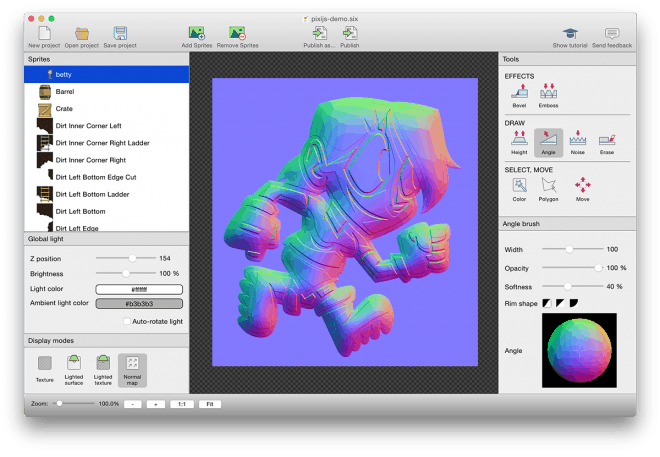Click the Tools panel header
660x457 pixels.
(x=567, y=59)
